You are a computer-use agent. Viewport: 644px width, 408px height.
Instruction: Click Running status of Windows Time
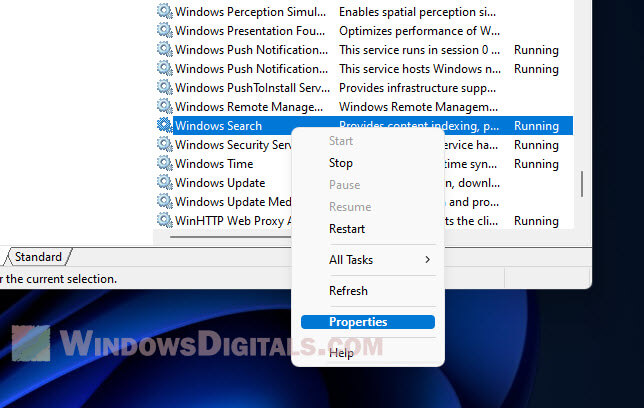click(x=536, y=164)
